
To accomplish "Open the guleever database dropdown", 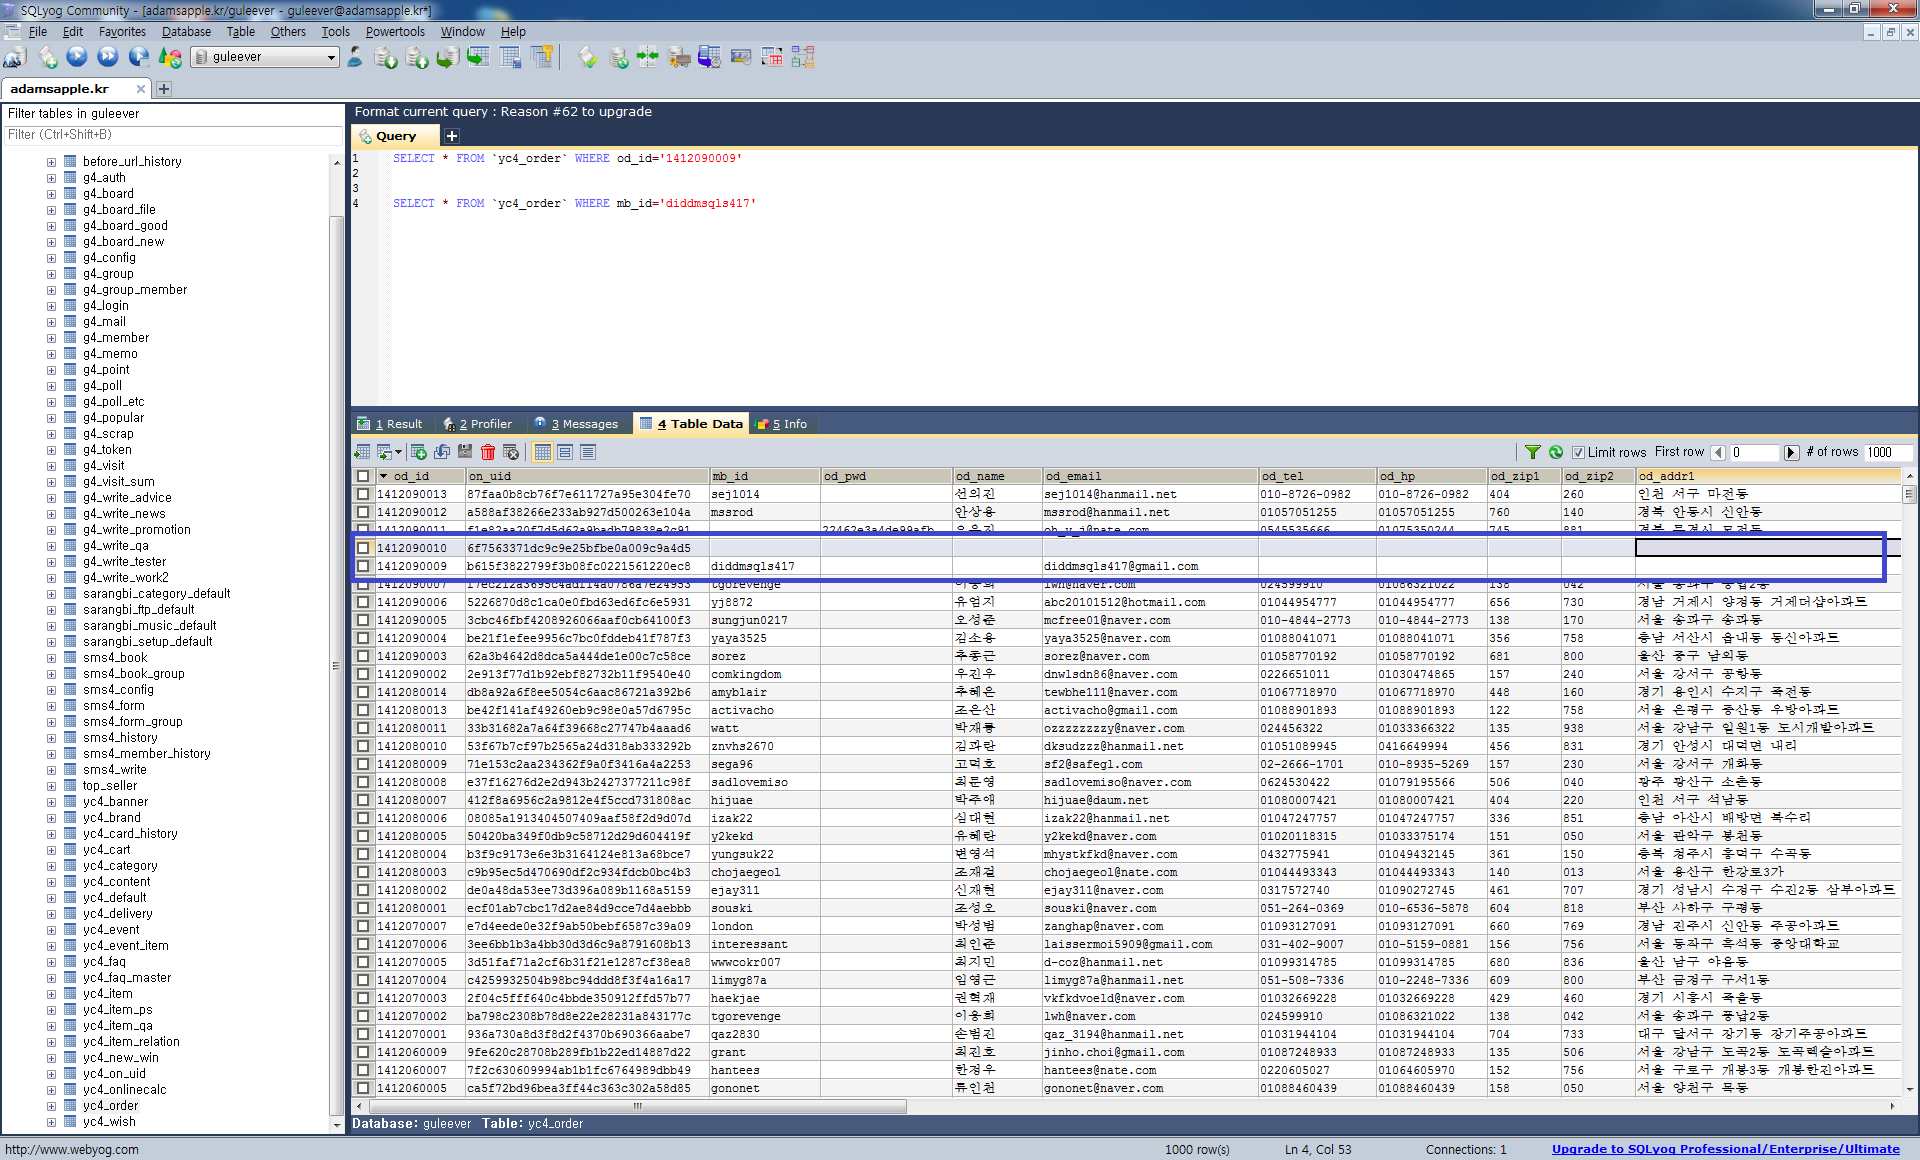I will (331, 57).
